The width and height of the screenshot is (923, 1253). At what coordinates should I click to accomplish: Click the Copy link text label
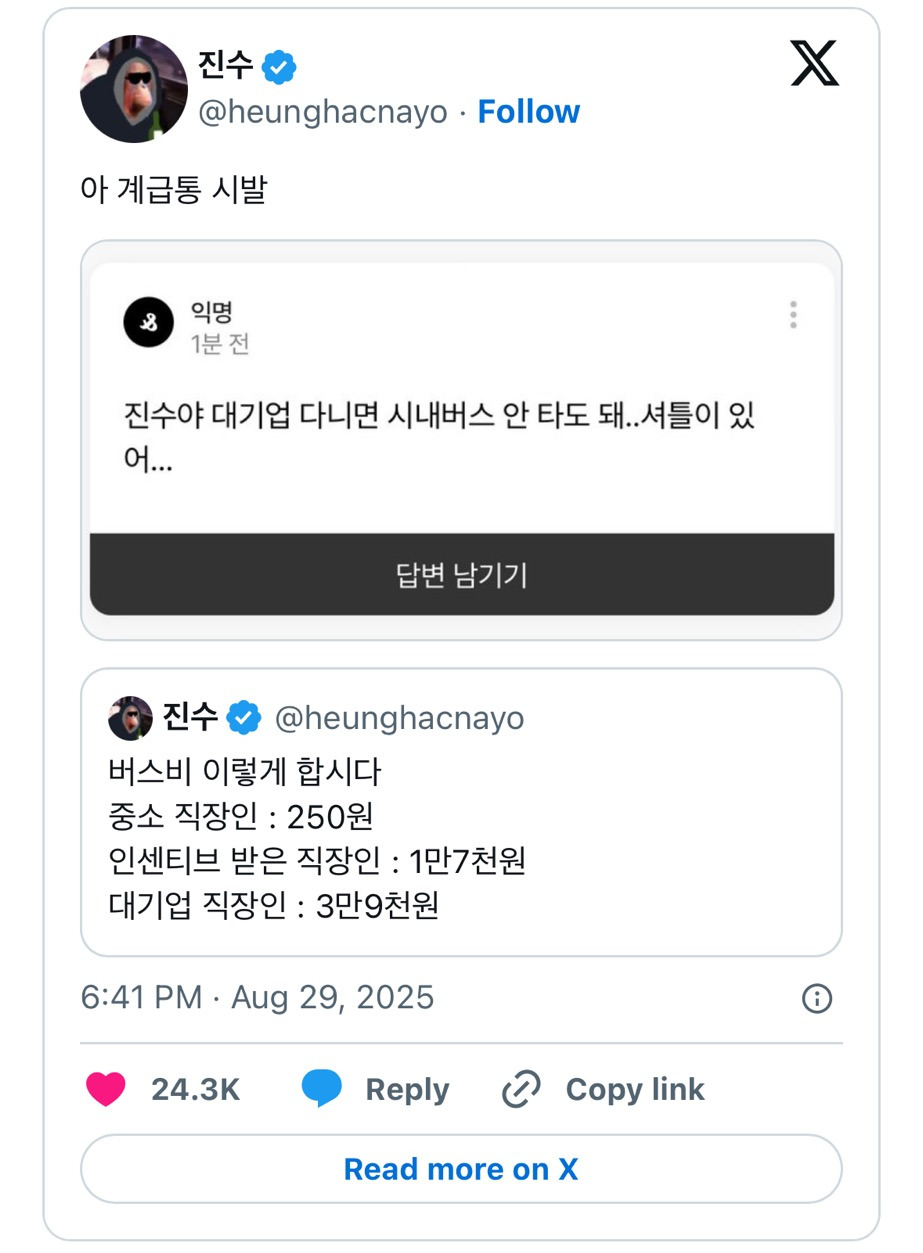tap(635, 1089)
